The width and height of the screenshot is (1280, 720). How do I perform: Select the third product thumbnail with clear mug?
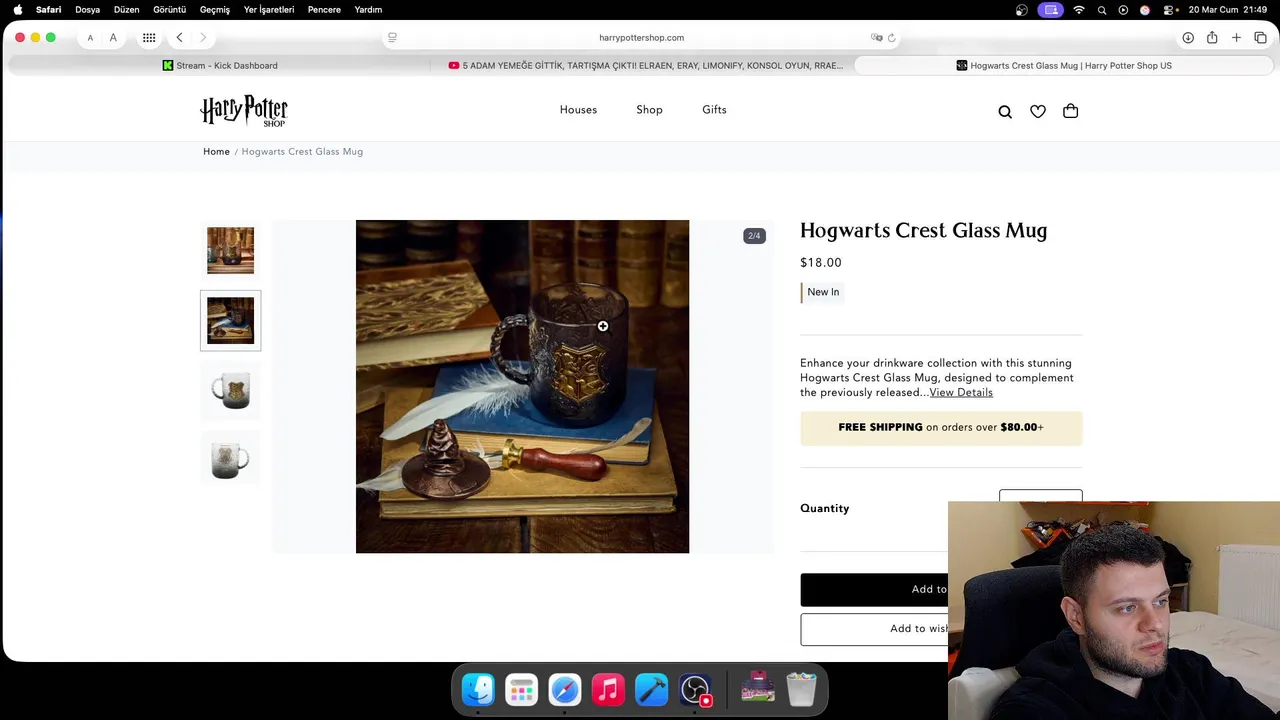click(x=231, y=390)
